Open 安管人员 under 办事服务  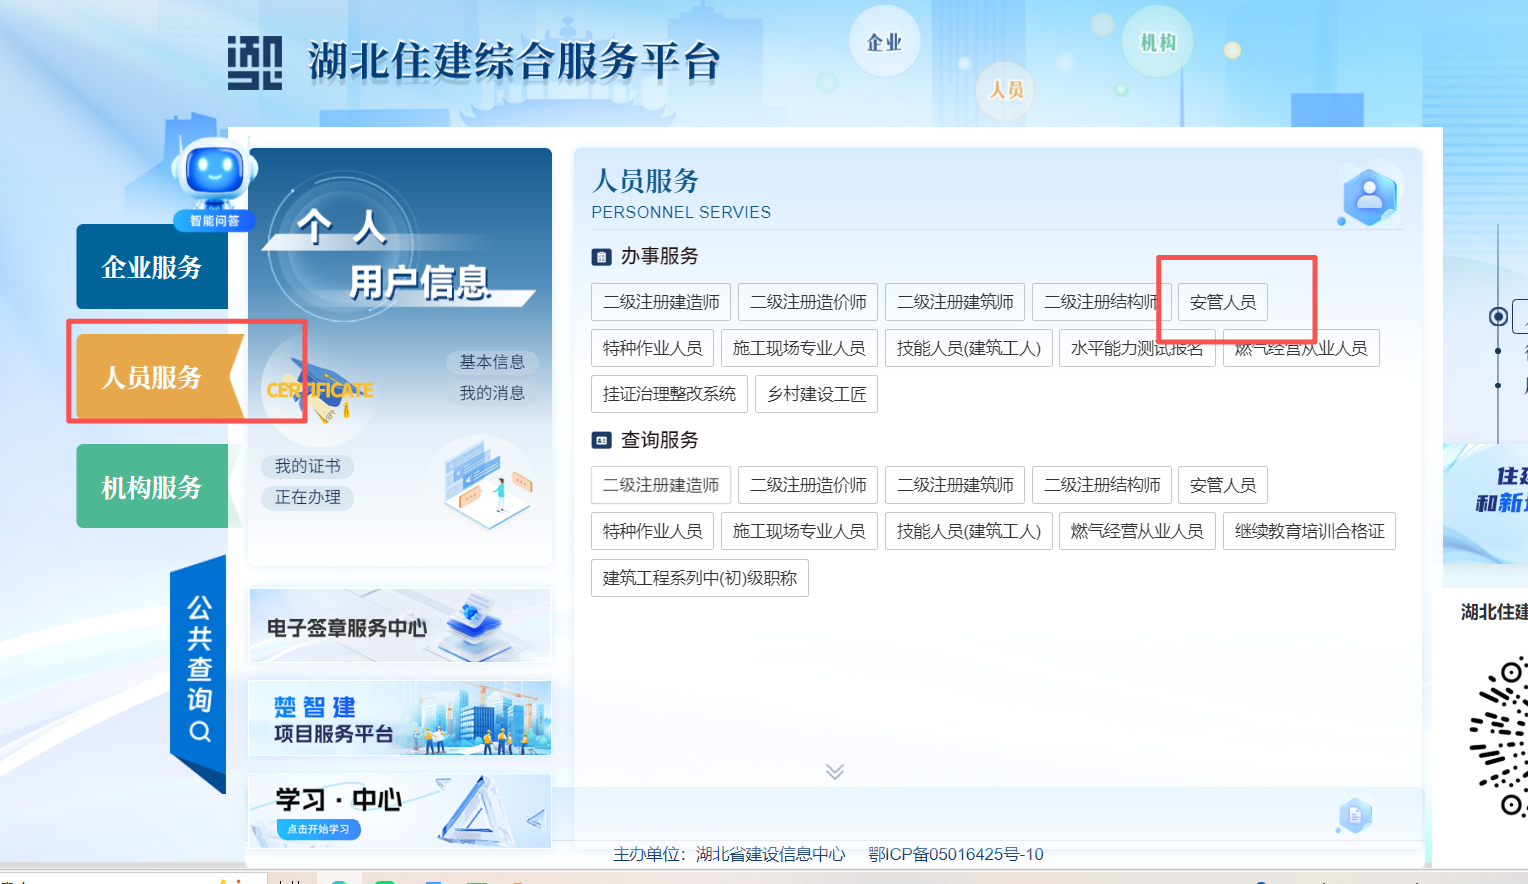[1222, 302]
